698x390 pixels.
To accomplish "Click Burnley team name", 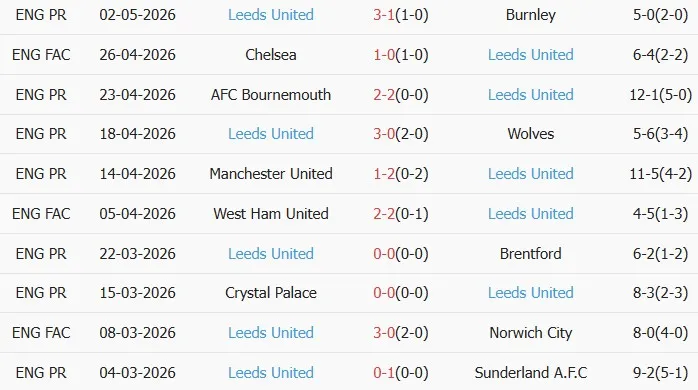I will pos(531,15).
